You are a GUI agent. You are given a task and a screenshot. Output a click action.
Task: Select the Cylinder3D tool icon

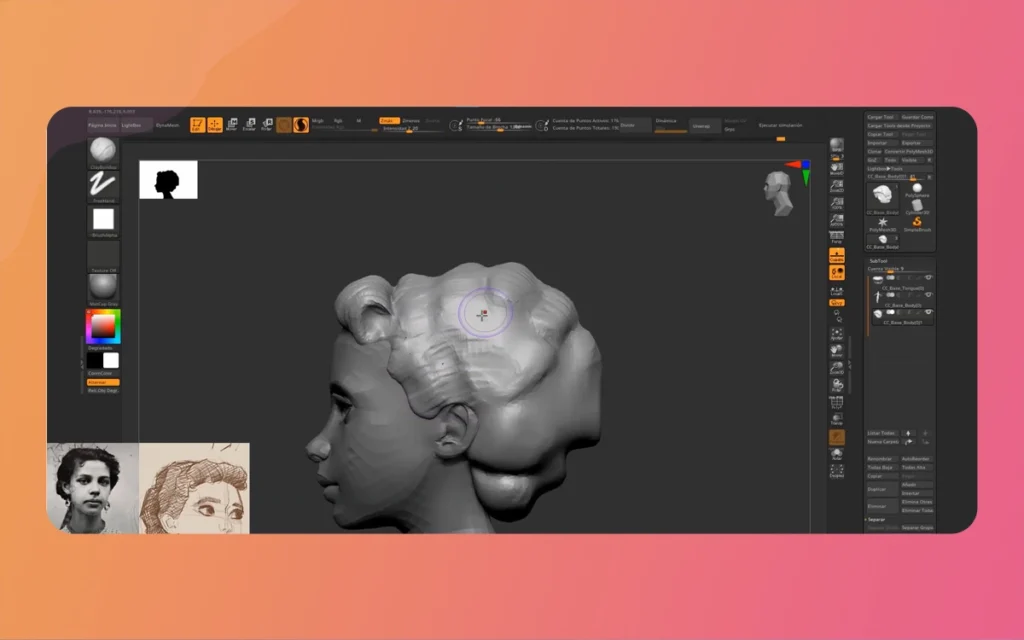click(x=916, y=205)
